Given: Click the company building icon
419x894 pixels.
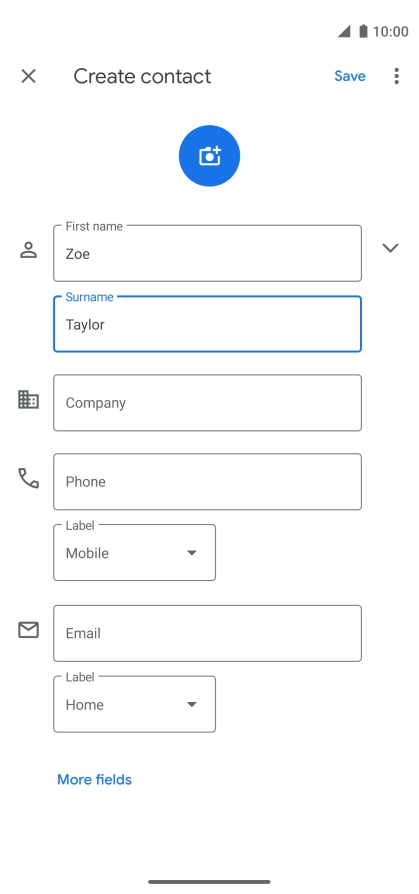Looking at the screenshot, I should pyautogui.click(x=29, y=399).
